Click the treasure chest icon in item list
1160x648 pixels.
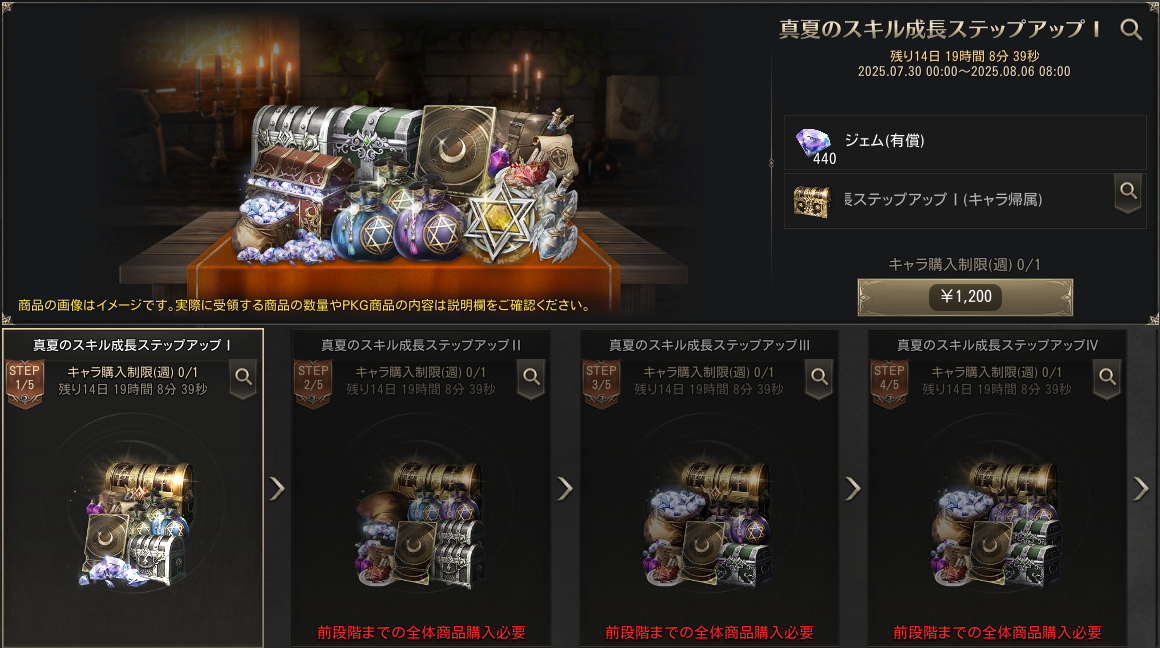pyautogui.click(x=811, y=200)
